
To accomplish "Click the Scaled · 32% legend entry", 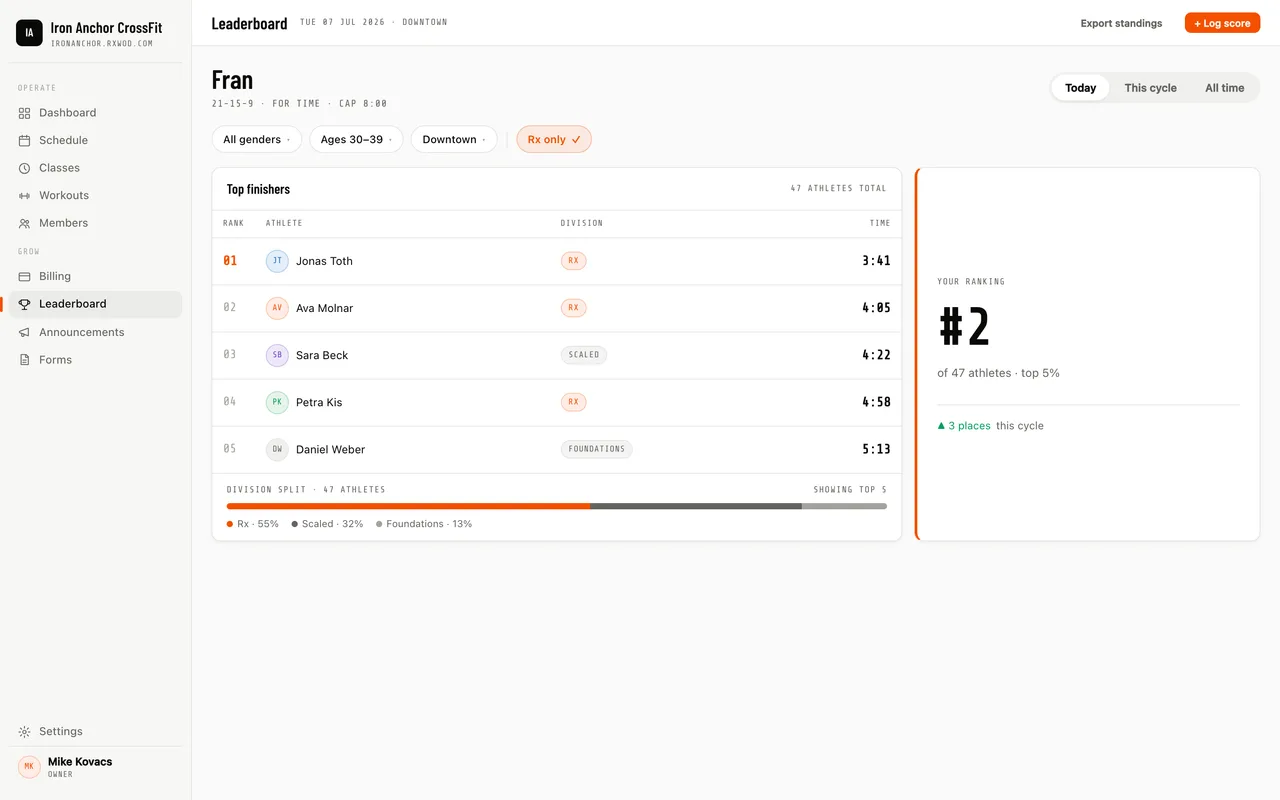I will tap(327, 524).
